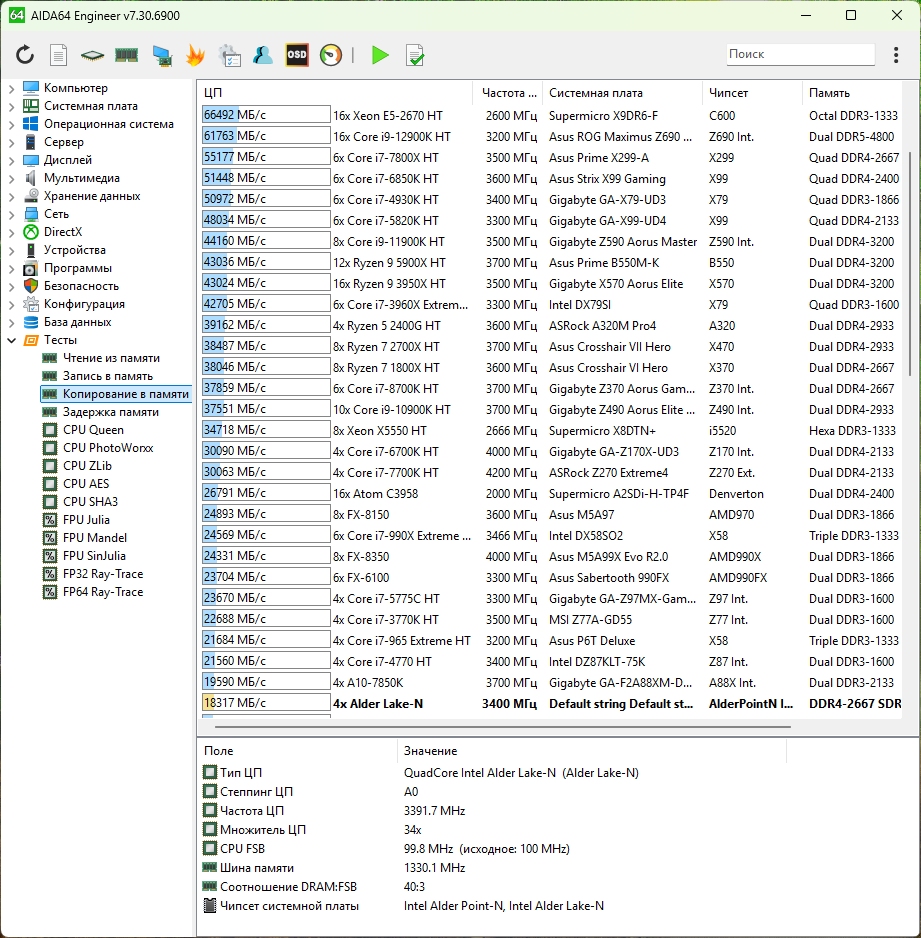Viewport: 921px width, 938px height.
Task: Sort by Память column header
Action: 829,93
